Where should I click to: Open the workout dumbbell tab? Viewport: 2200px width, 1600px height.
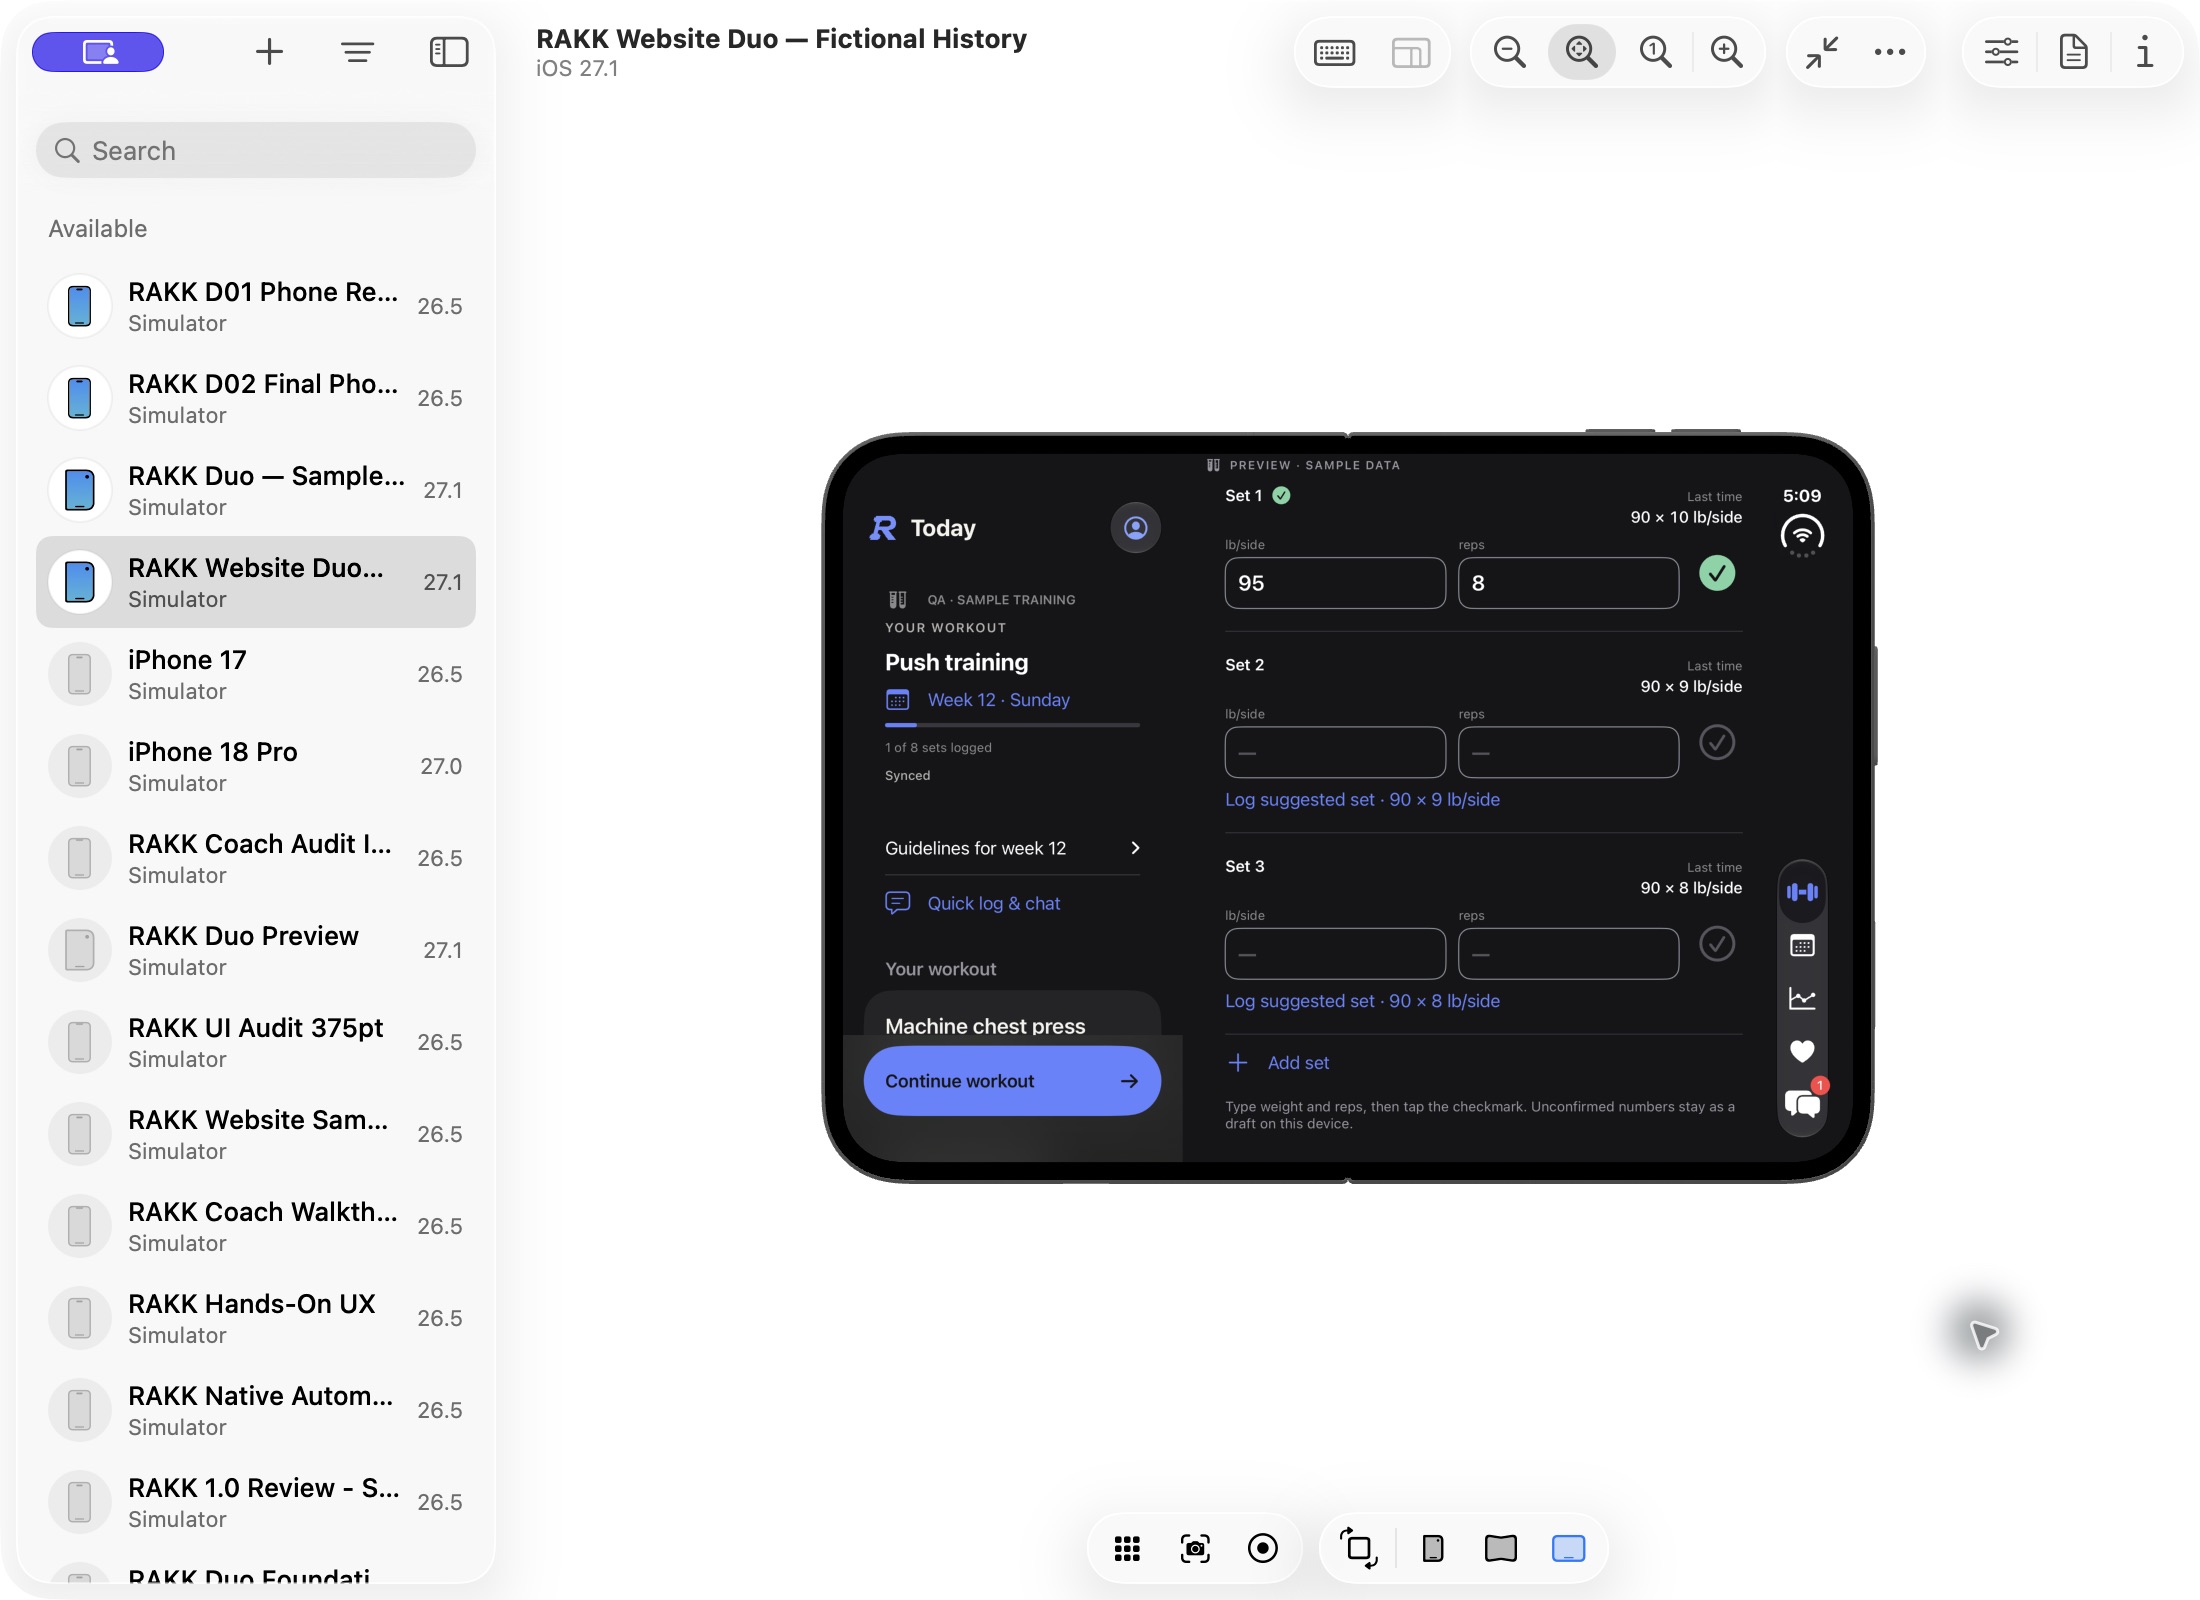(1802, 892)
